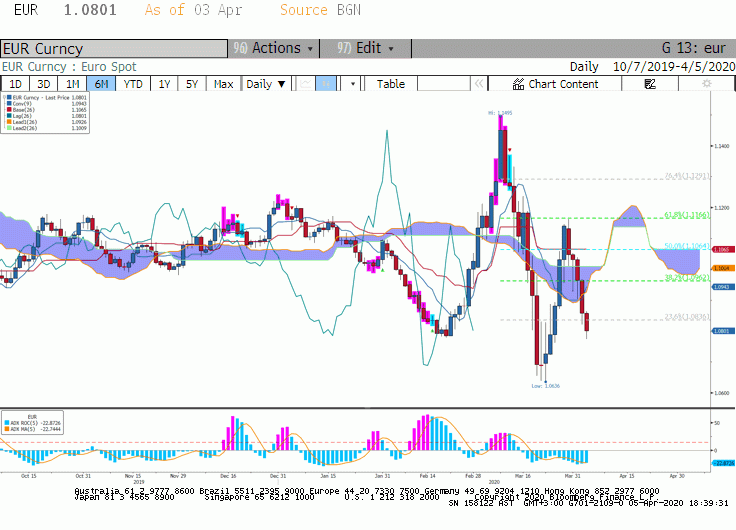The height and width of the screenshot is (530, 736).
Task: Click the 1.0801 header quote value
Action: pos(90,10)
